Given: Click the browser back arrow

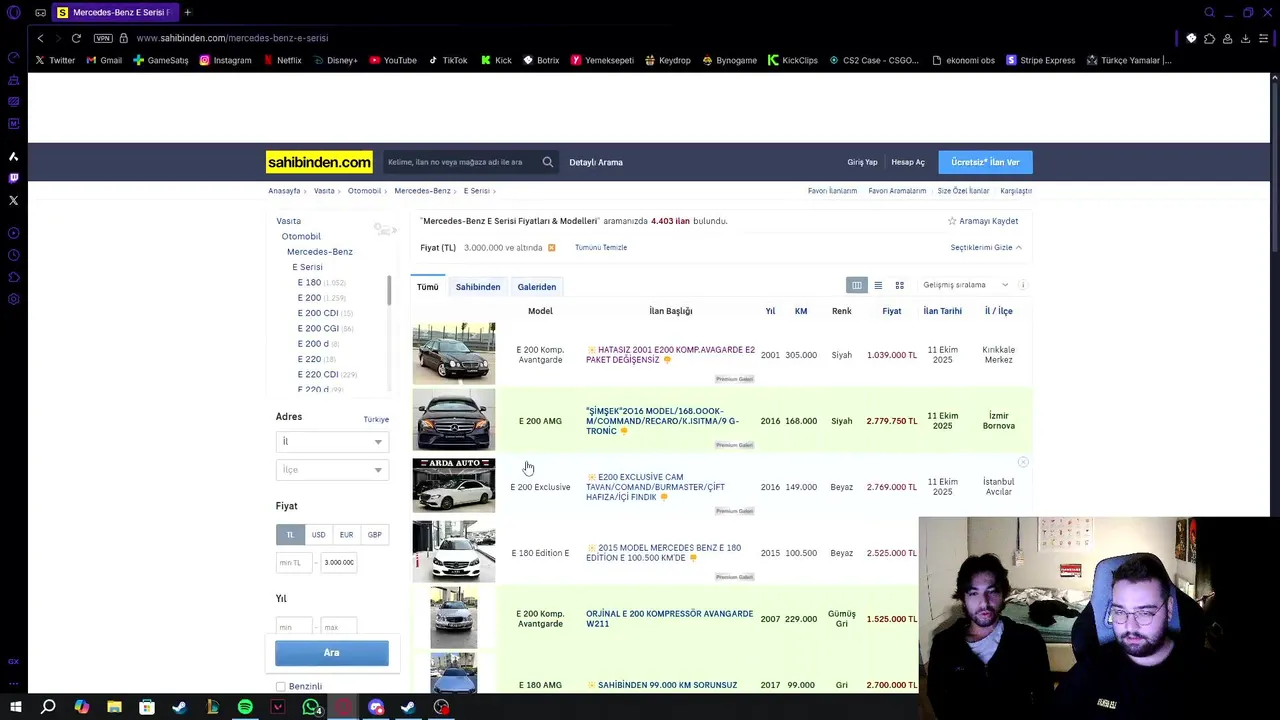Looking at the screenshot, I should (x=40, y=38).
